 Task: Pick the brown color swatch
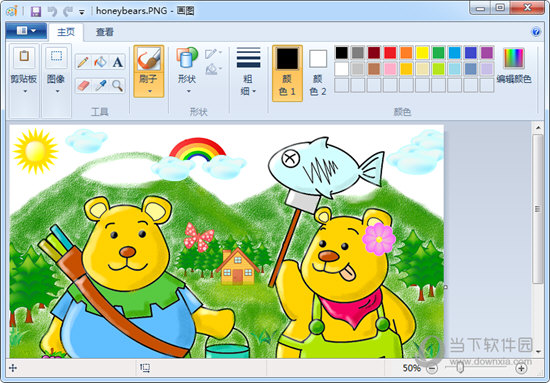(x=374, y=69)
